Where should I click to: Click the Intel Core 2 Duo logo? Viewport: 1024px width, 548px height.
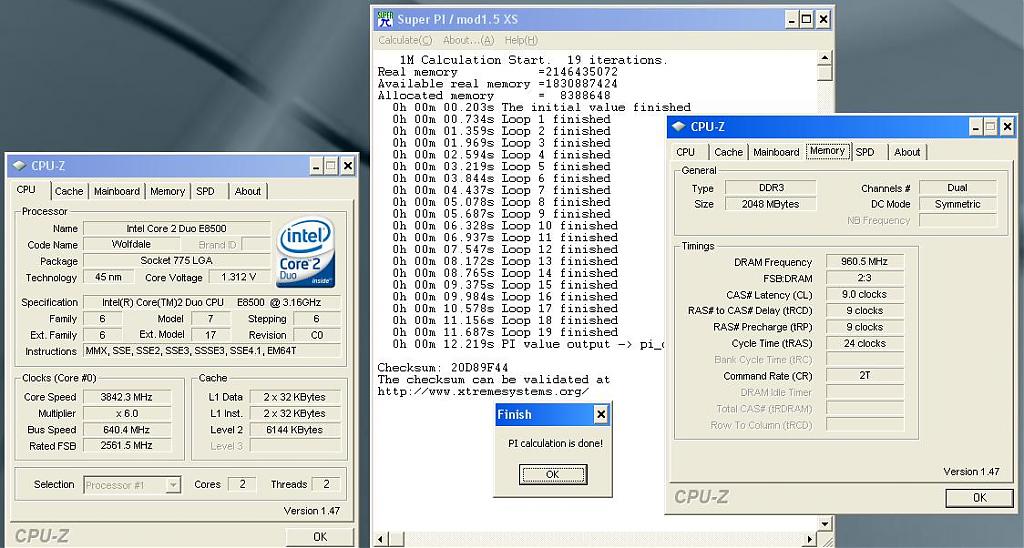coord(306,252)
